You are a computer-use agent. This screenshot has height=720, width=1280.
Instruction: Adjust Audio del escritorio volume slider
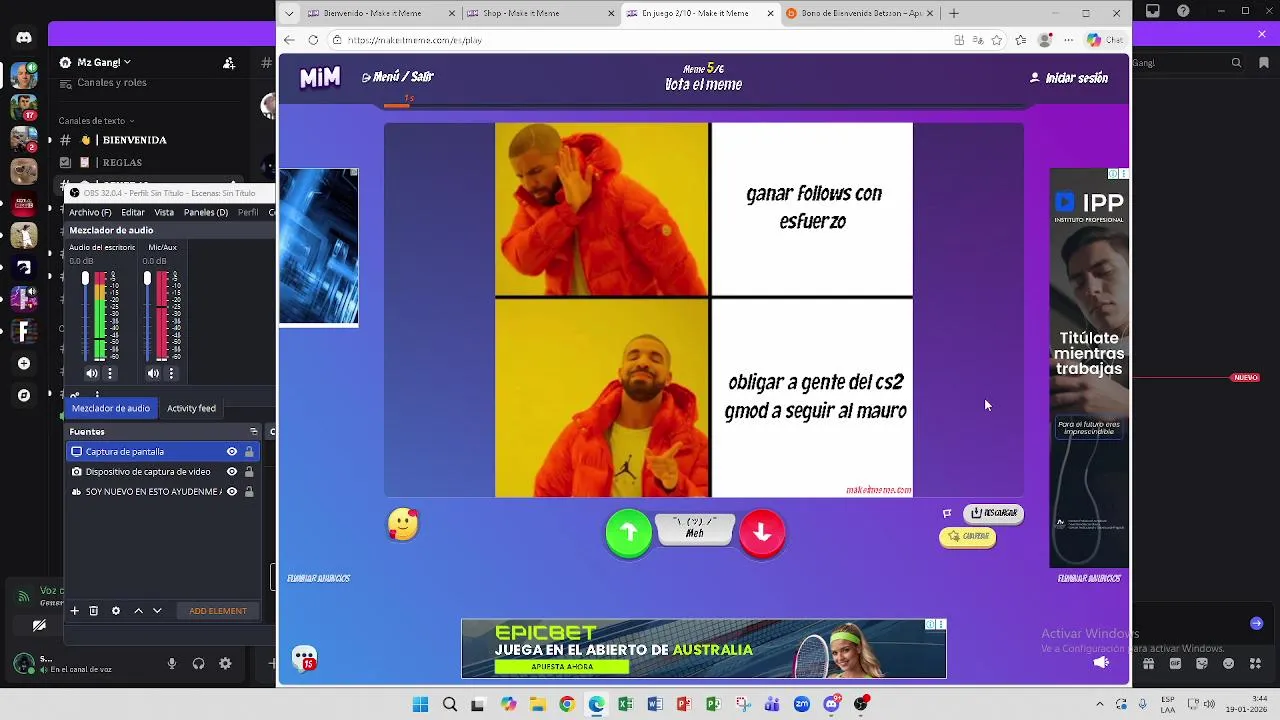[x=86, y=315]
